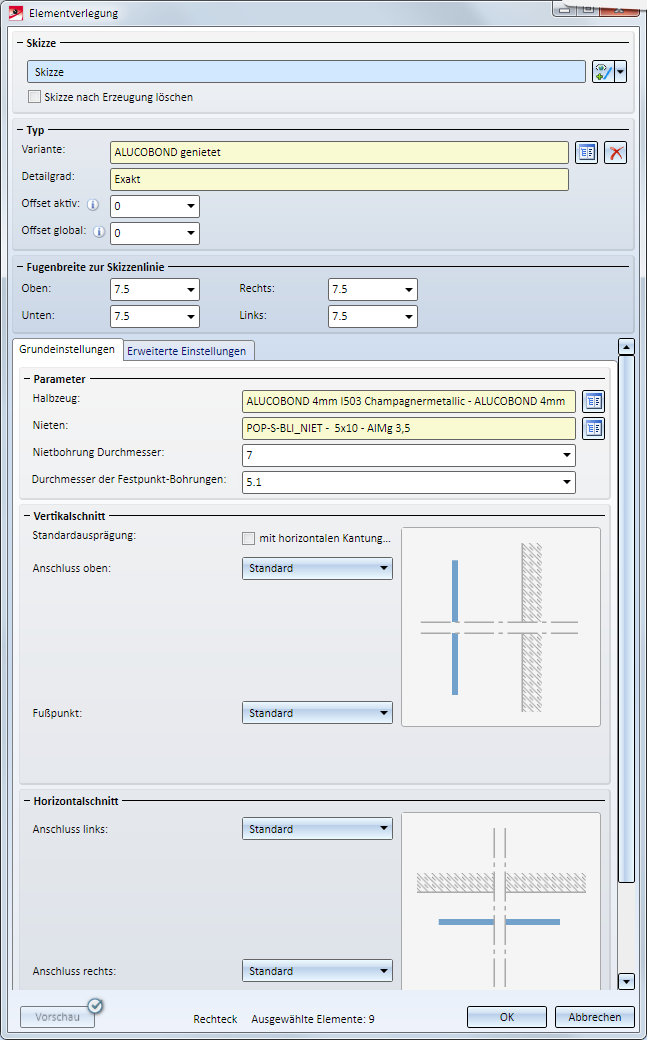The image size is (647, 1040).
Task: Click the Horizontalschnitt preview image
Action: point(501,901)
